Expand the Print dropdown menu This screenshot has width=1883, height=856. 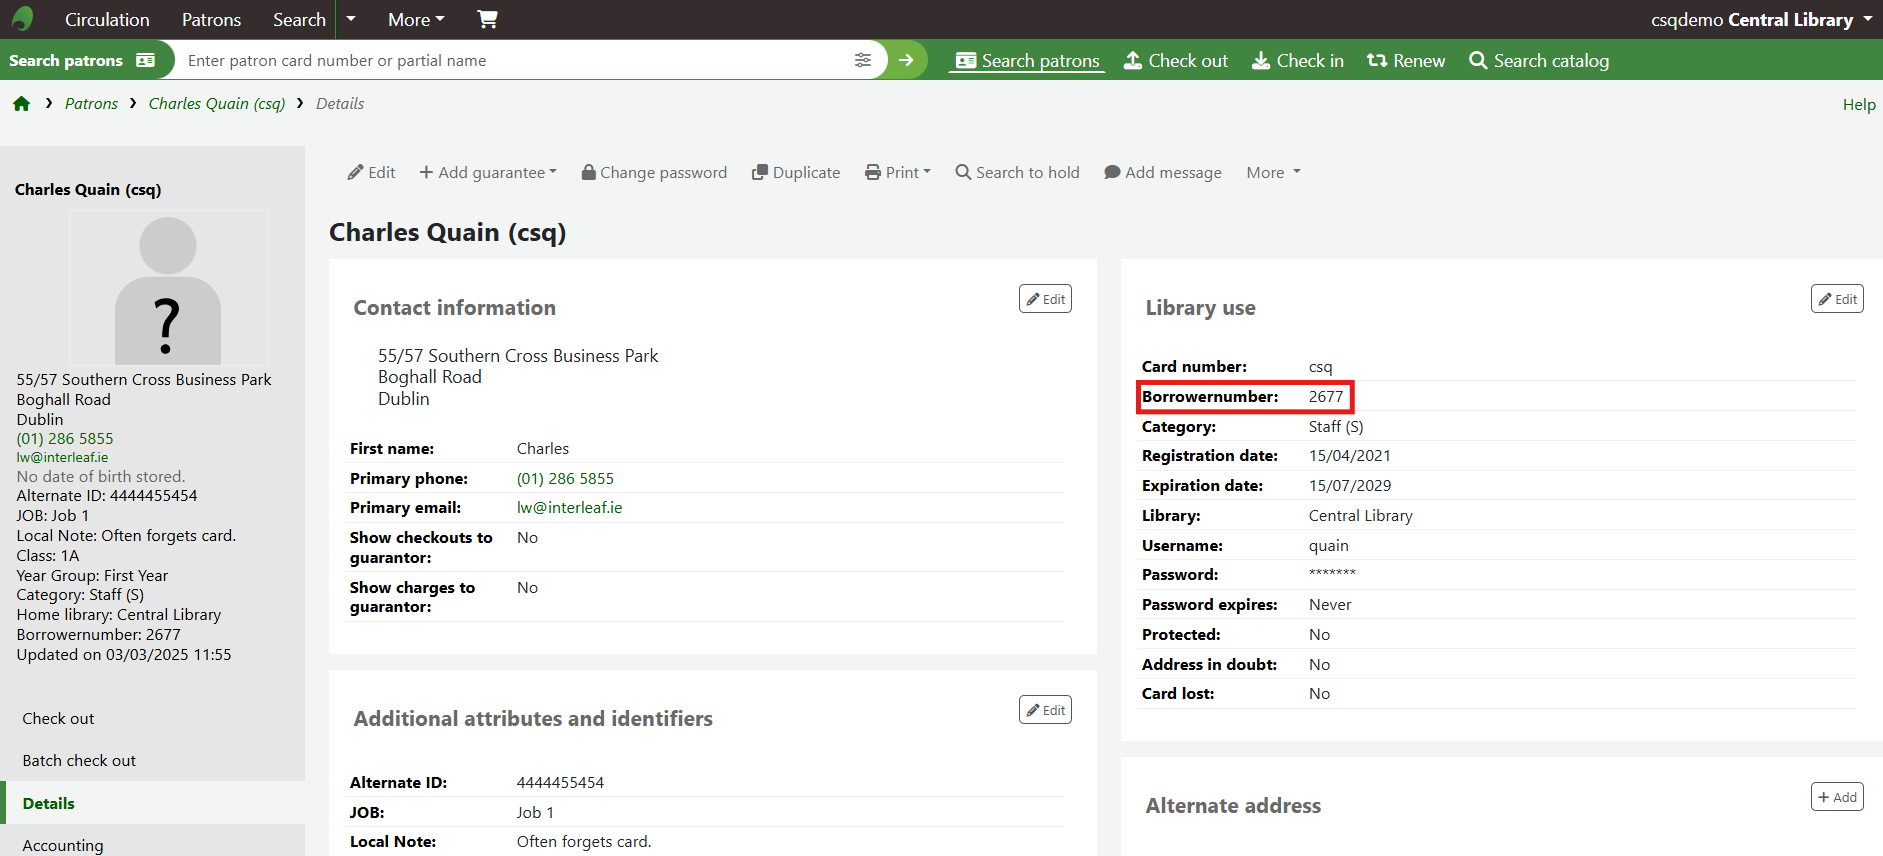click(x=898, y=172)
